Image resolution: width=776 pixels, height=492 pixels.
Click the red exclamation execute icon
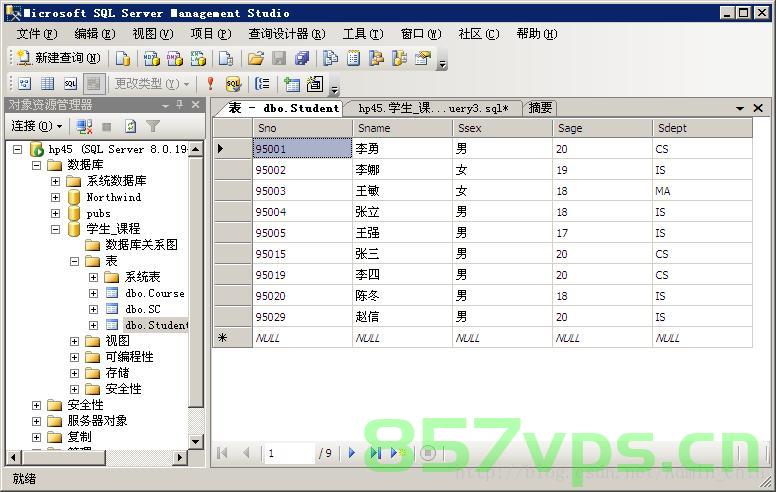210,84
